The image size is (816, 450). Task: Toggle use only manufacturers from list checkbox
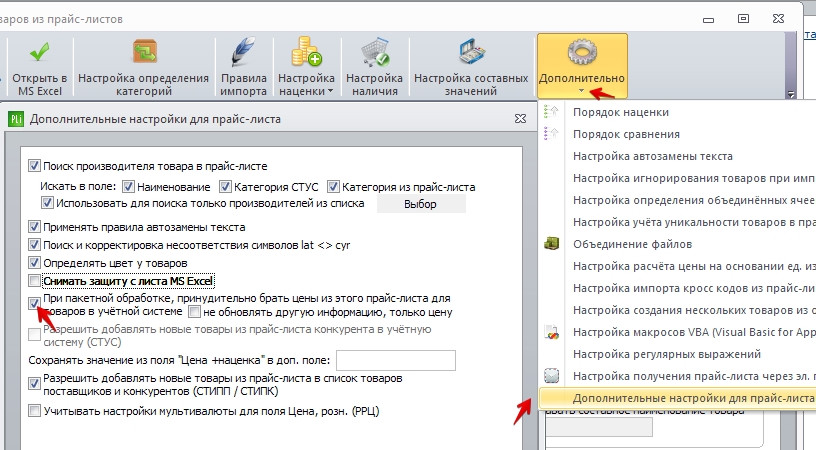(47, 203)
